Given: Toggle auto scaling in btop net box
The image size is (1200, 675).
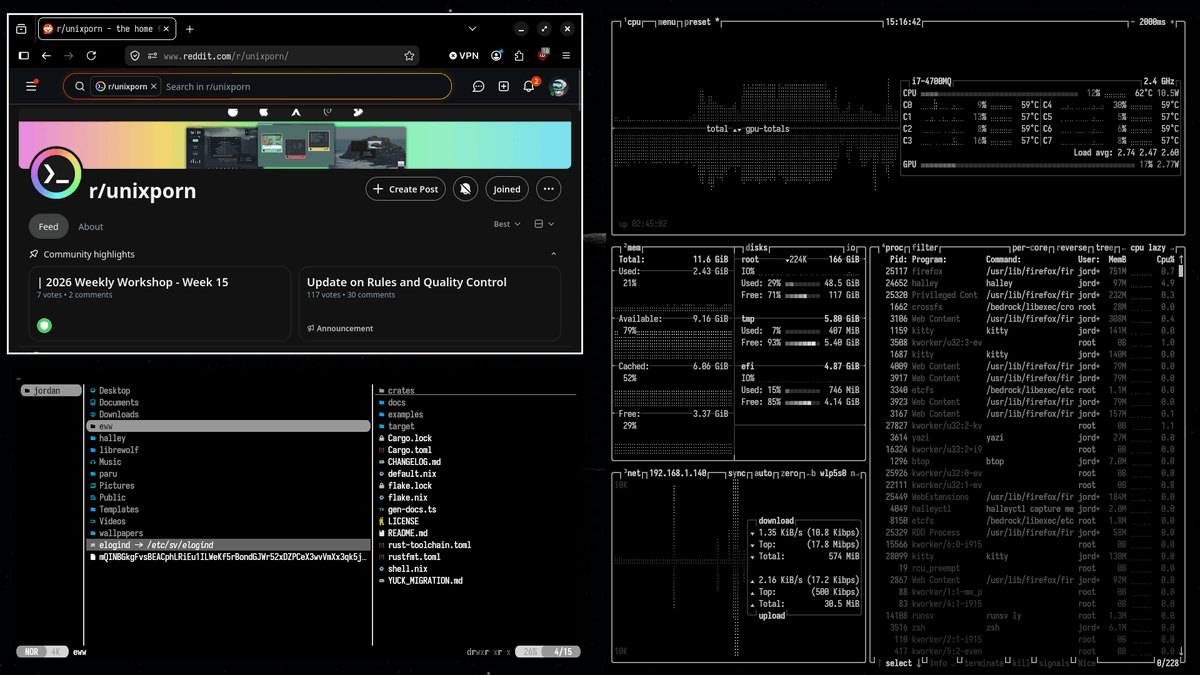Looking at the screenshot, I should [x=761, y=472].
